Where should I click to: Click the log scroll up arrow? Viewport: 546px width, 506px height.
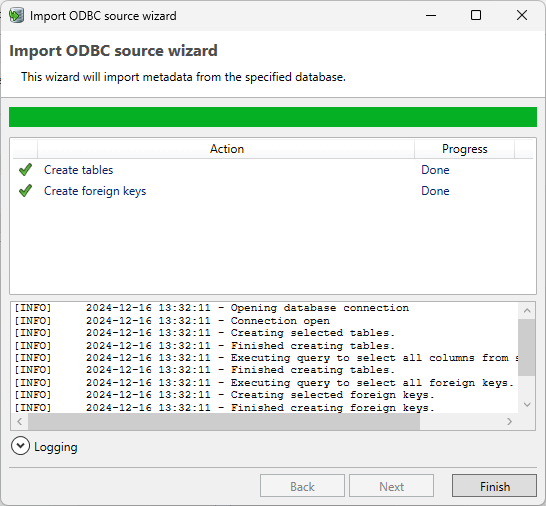point(527,311)
